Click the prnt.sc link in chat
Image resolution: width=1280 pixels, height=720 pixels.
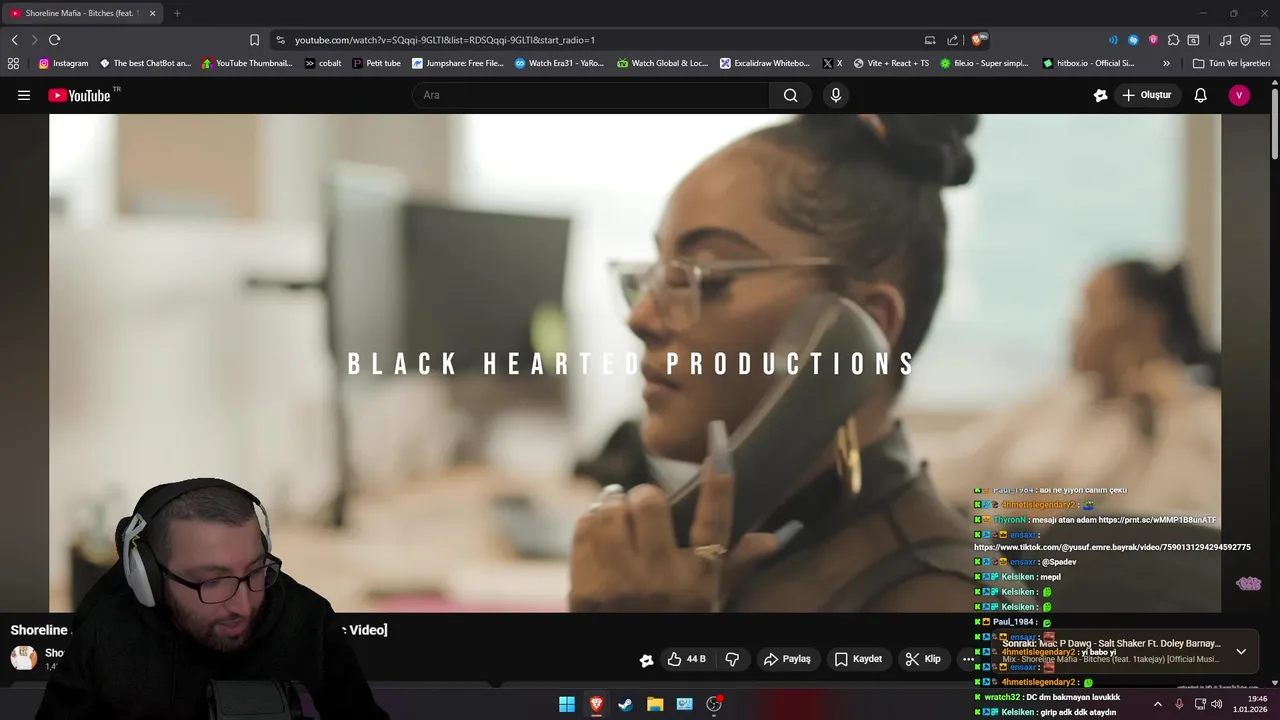point(1157,520)
